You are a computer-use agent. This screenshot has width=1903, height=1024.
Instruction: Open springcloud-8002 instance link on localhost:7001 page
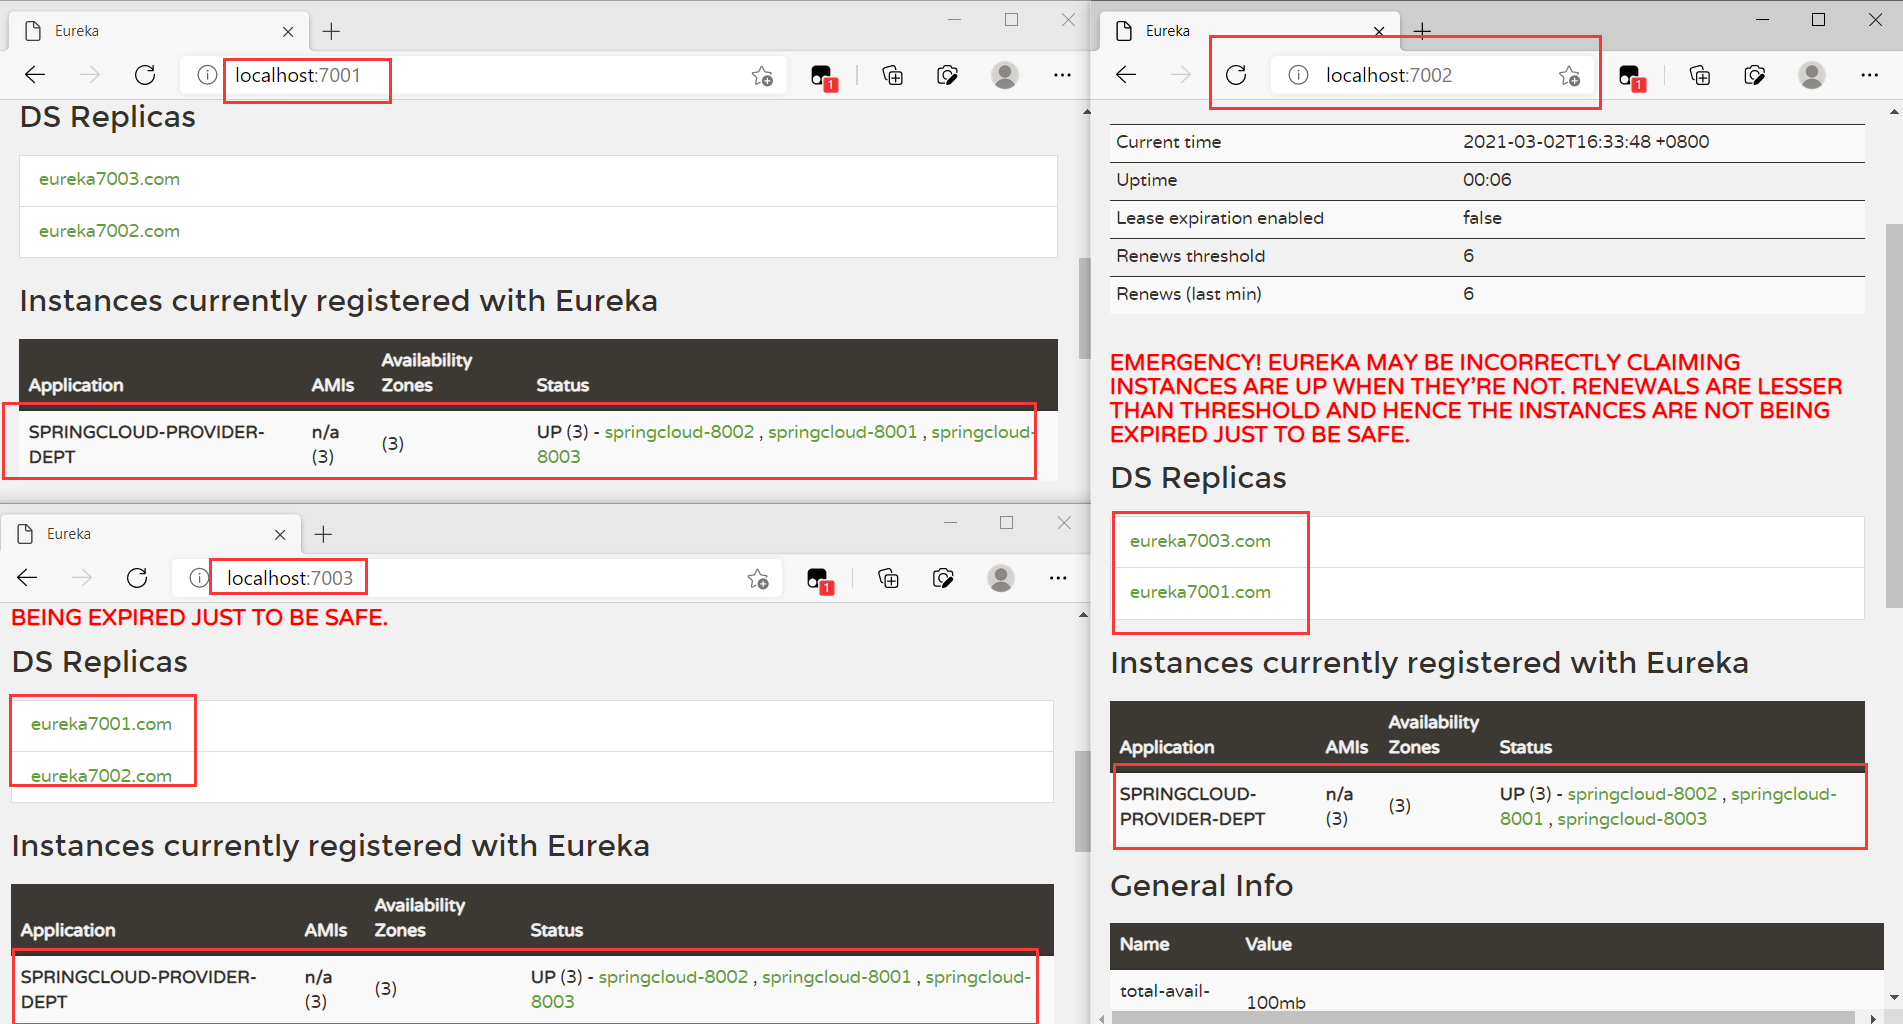pos(679,432)
